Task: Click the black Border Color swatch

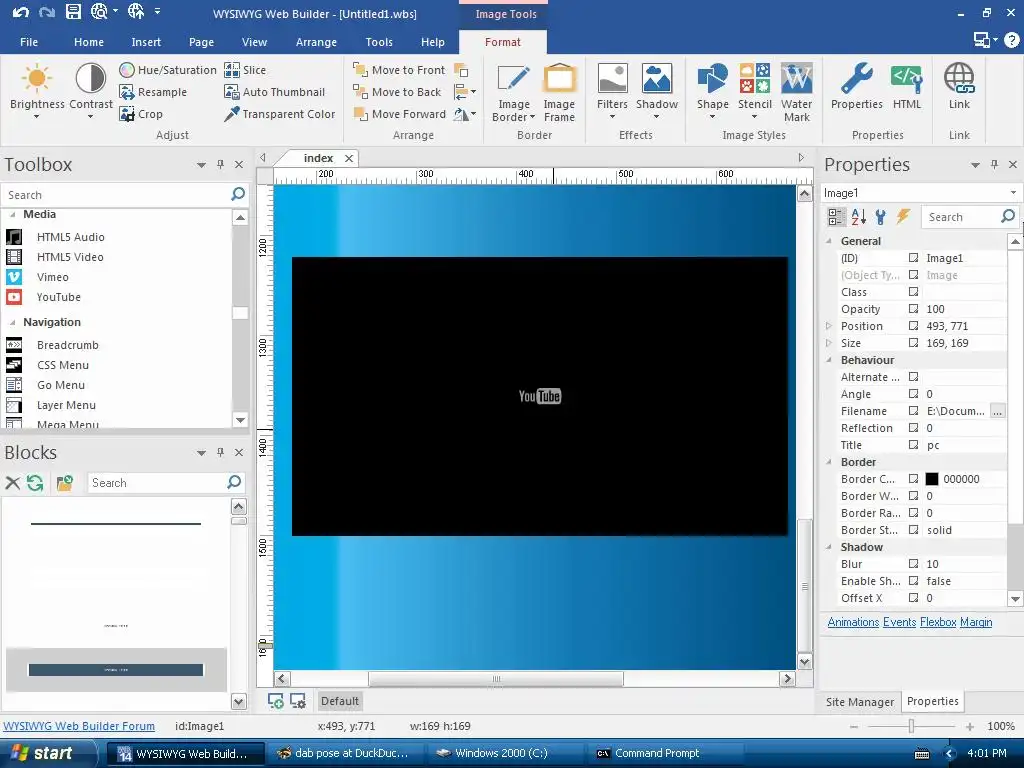Action: point(932,479)
